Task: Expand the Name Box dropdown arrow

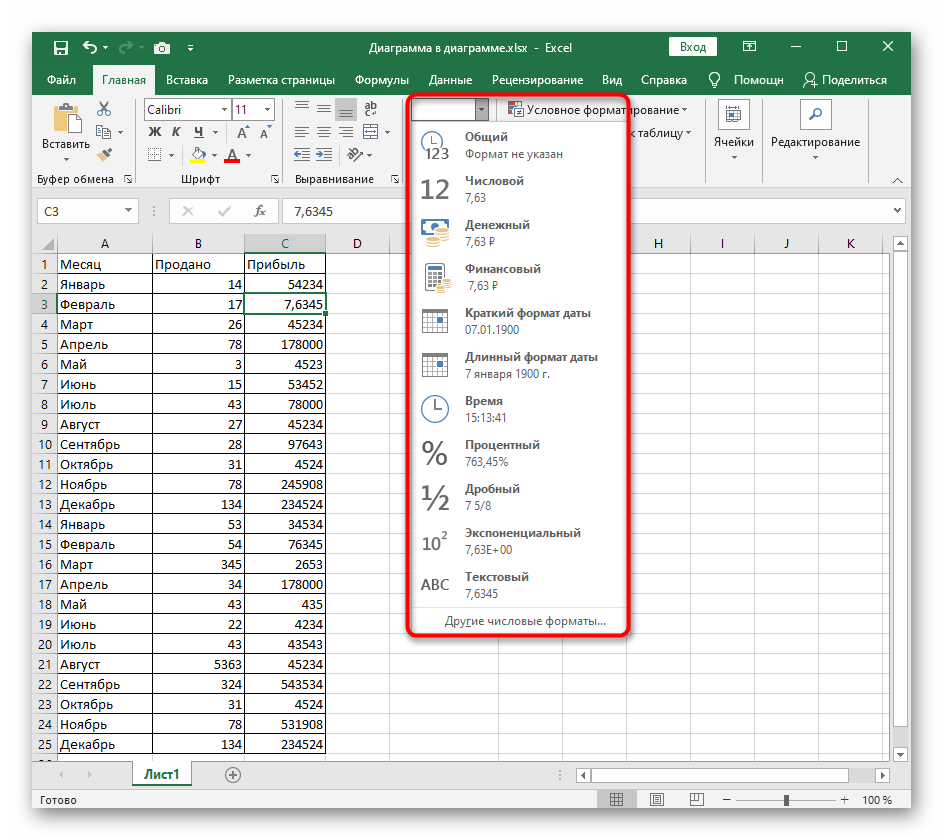Action: [128, 211]
